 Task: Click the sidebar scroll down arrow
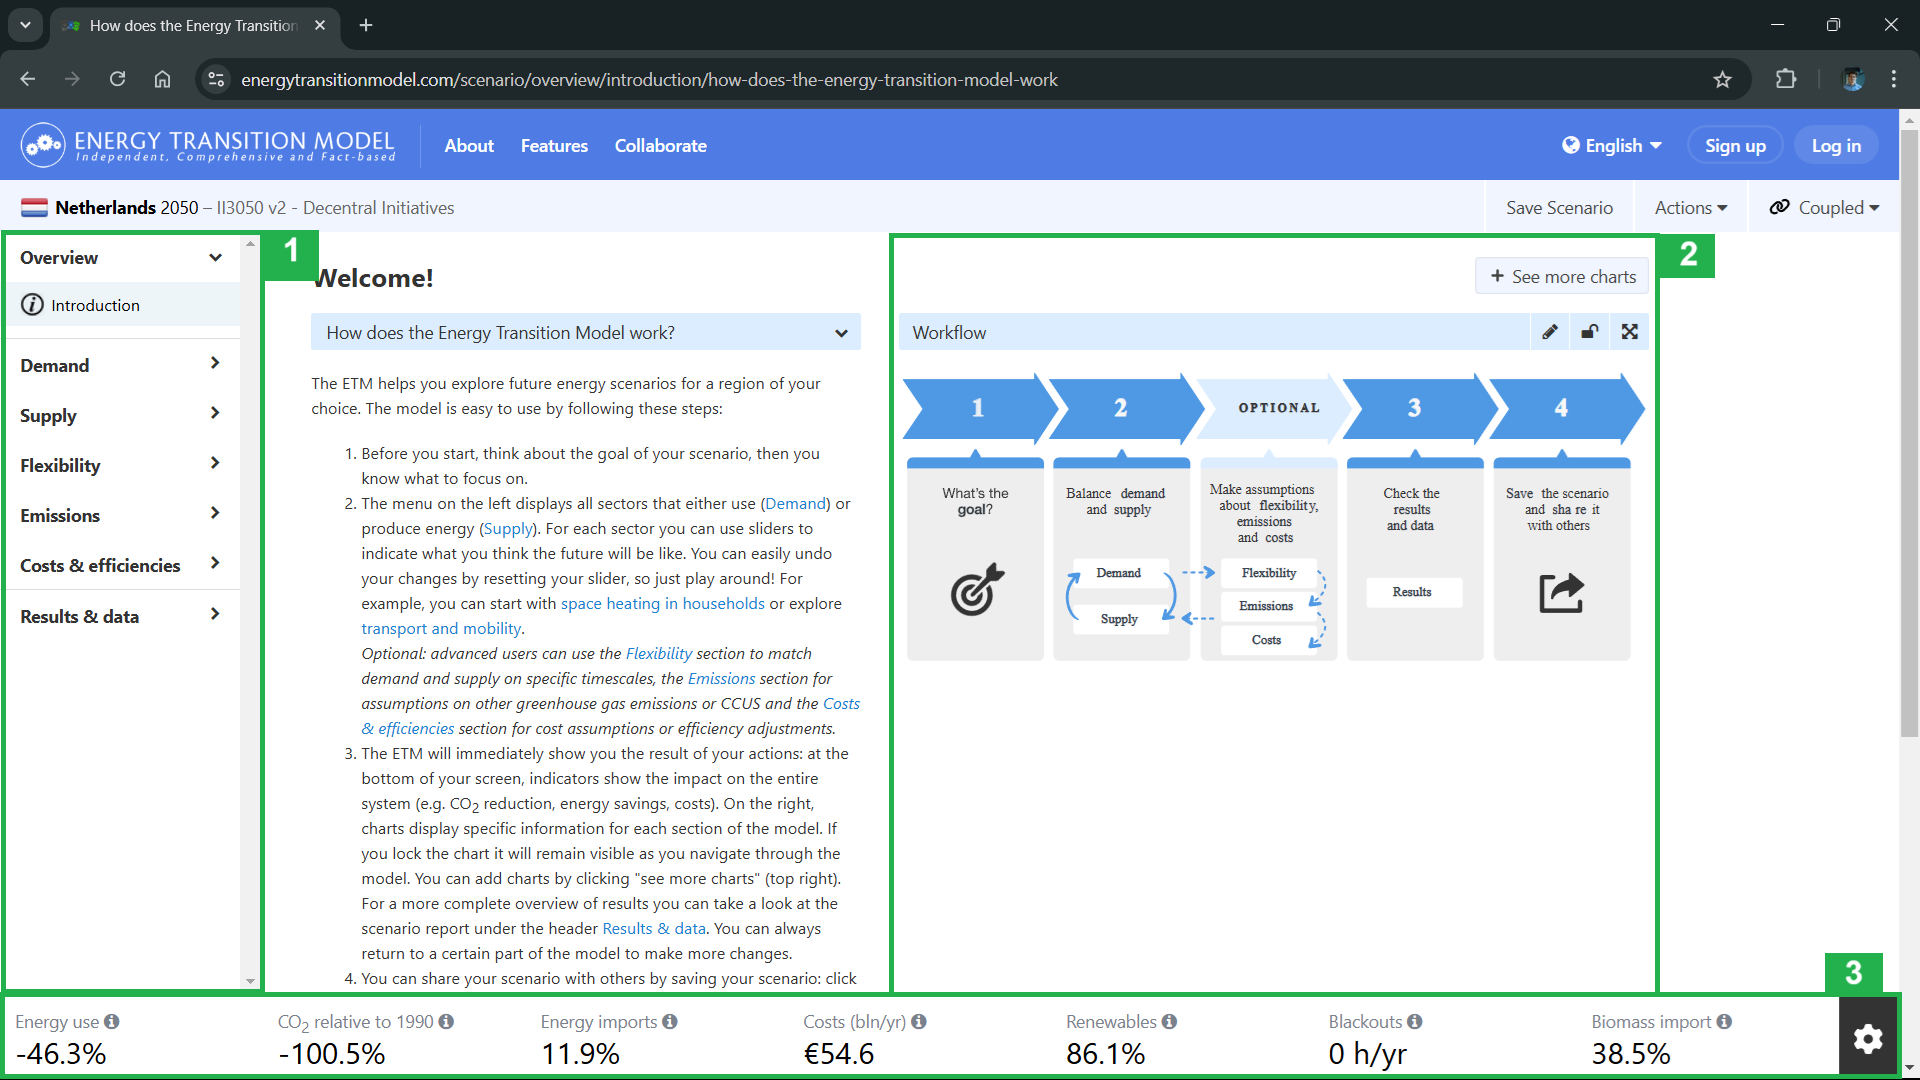point(250,981)
